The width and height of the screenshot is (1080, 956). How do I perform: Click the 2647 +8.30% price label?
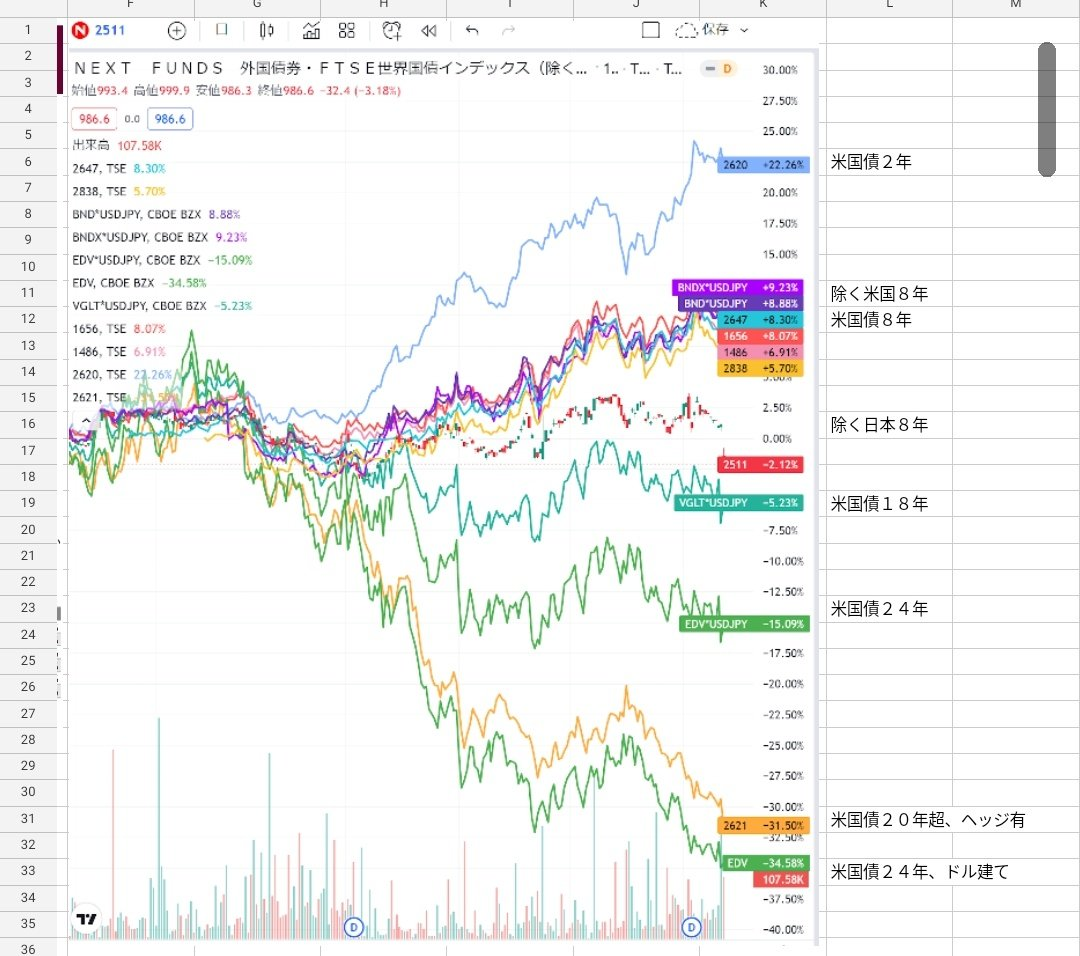point(760,320)
